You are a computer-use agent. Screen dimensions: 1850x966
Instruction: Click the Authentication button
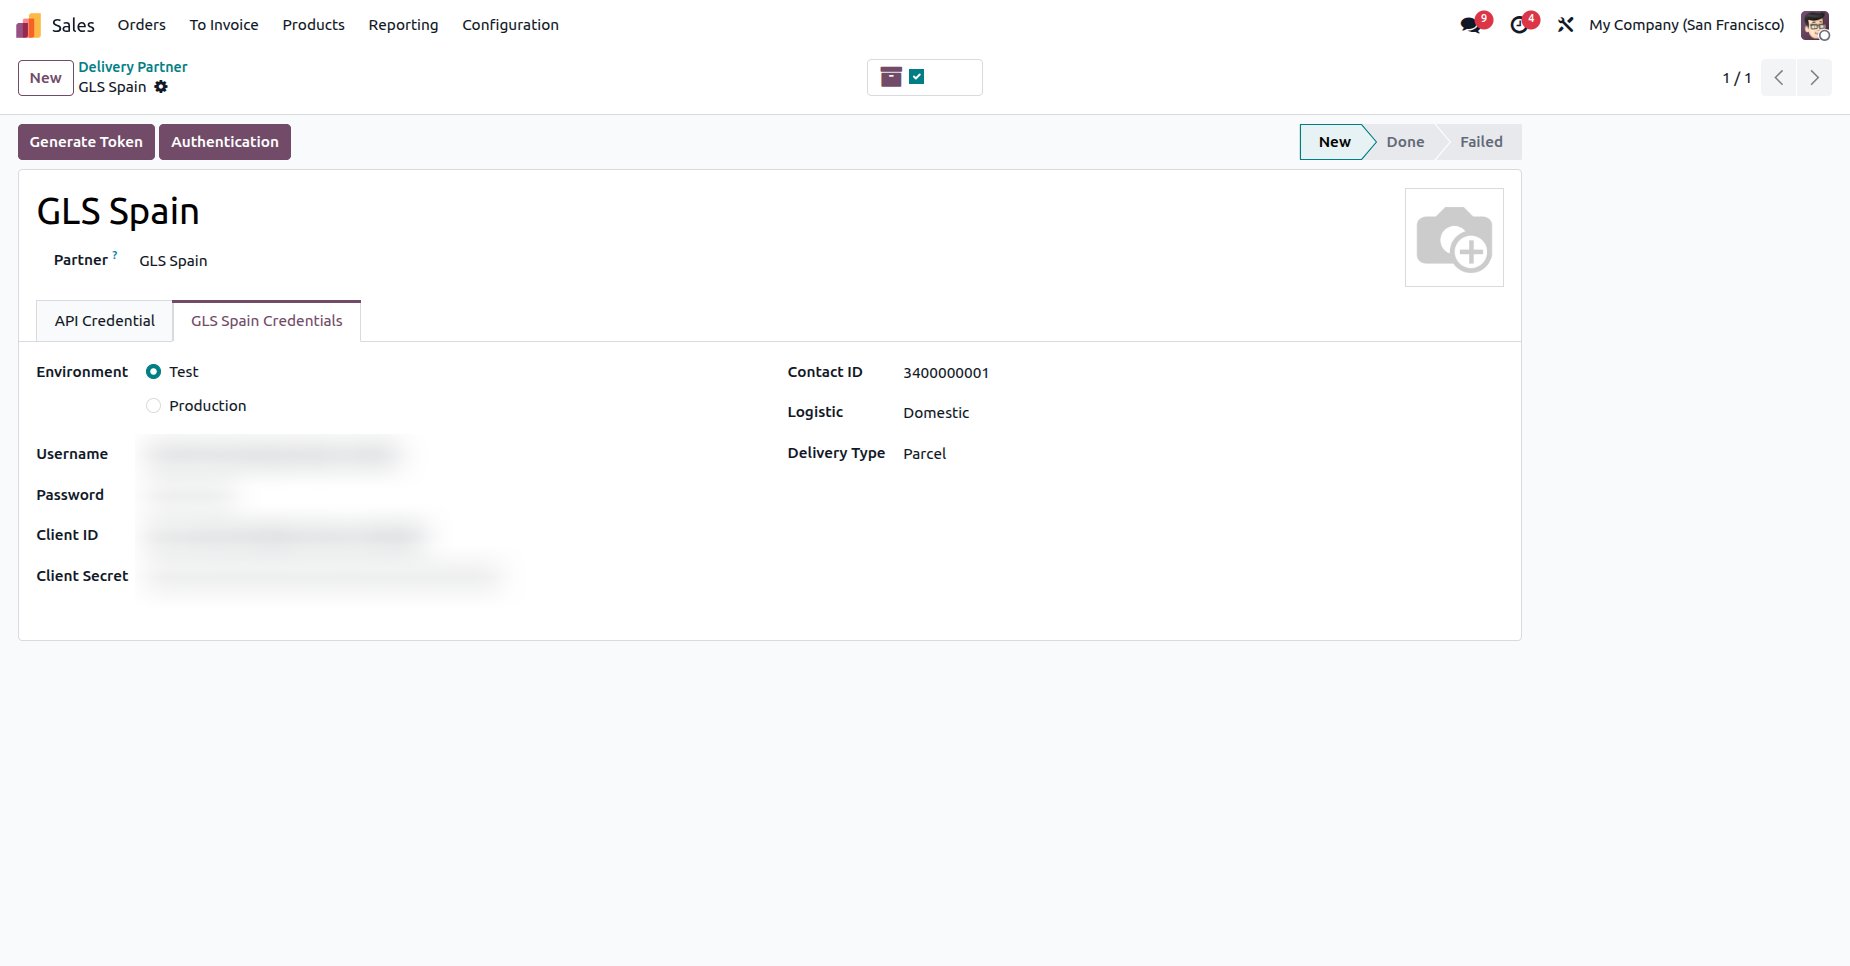[x=225, y=142]
